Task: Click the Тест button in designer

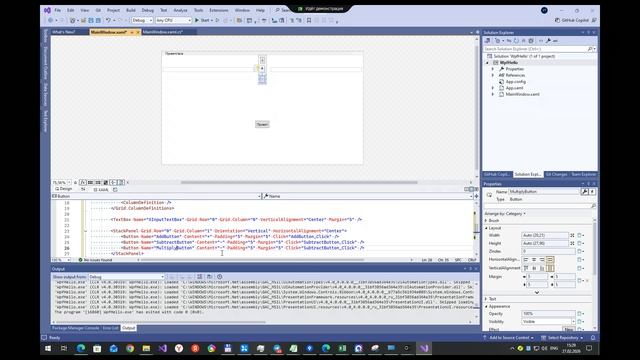Action: click(x=262, y=124)
